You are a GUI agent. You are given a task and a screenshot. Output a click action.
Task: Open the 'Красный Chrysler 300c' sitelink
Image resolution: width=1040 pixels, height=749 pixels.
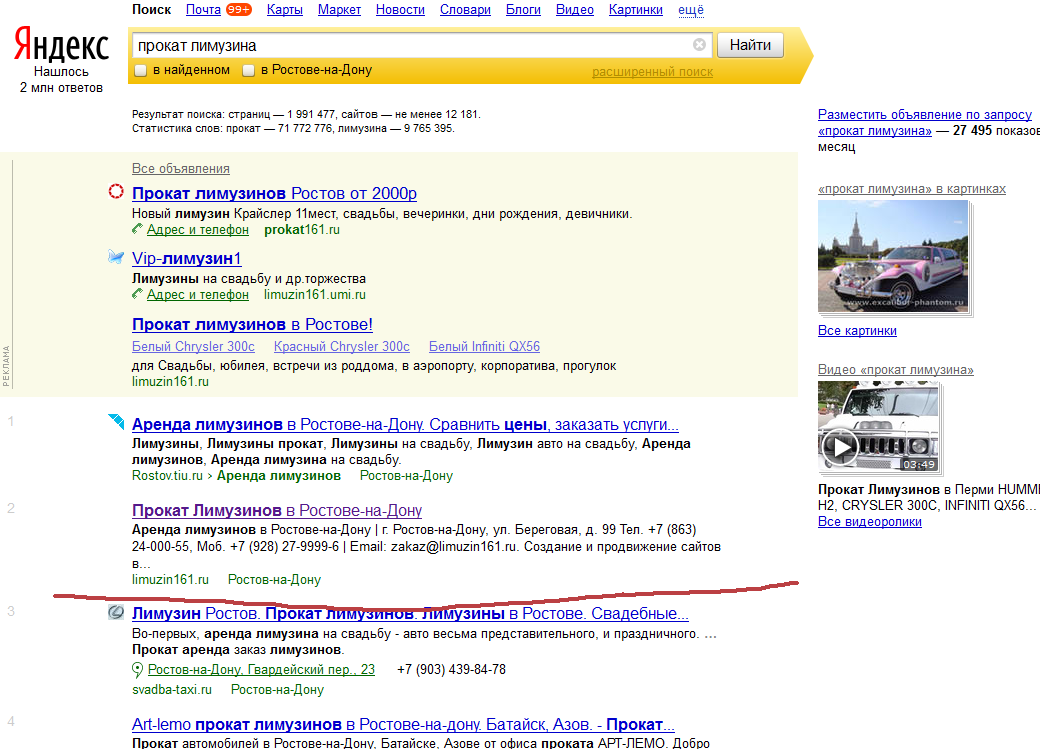[x=342, y=346]
